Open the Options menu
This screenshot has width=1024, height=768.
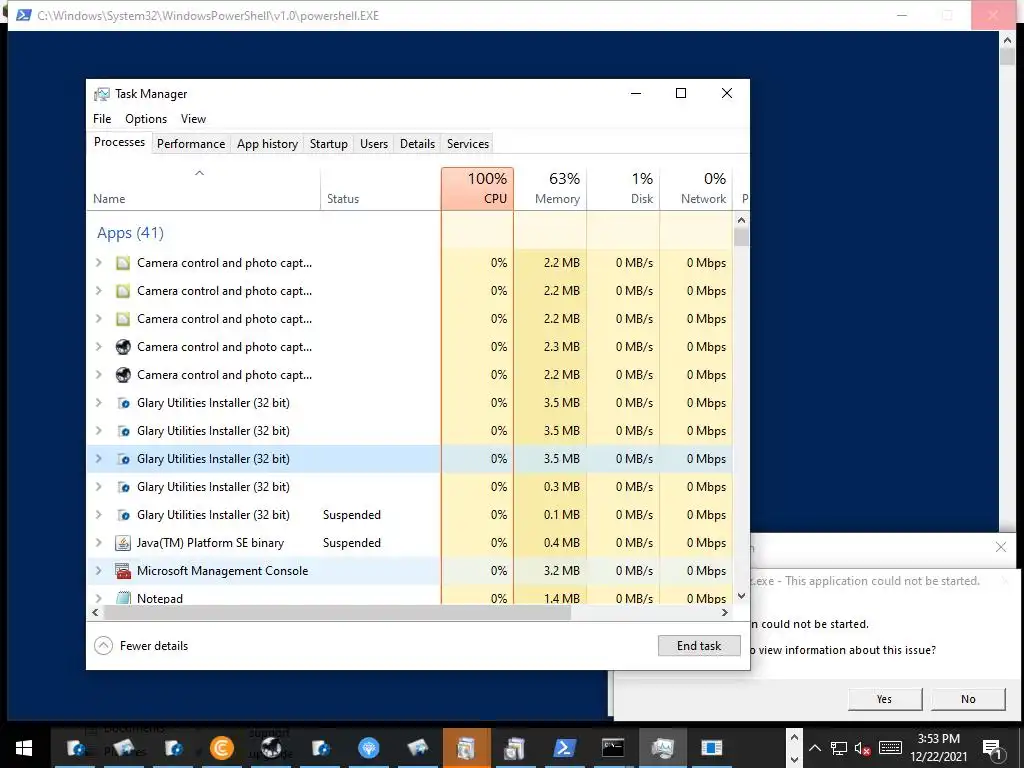146,119
